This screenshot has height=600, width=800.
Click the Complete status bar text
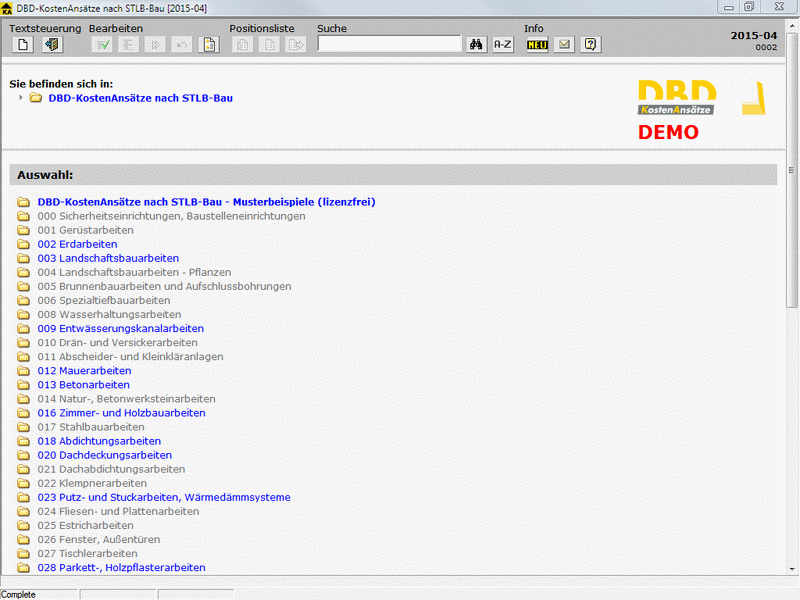coord(18,594)
